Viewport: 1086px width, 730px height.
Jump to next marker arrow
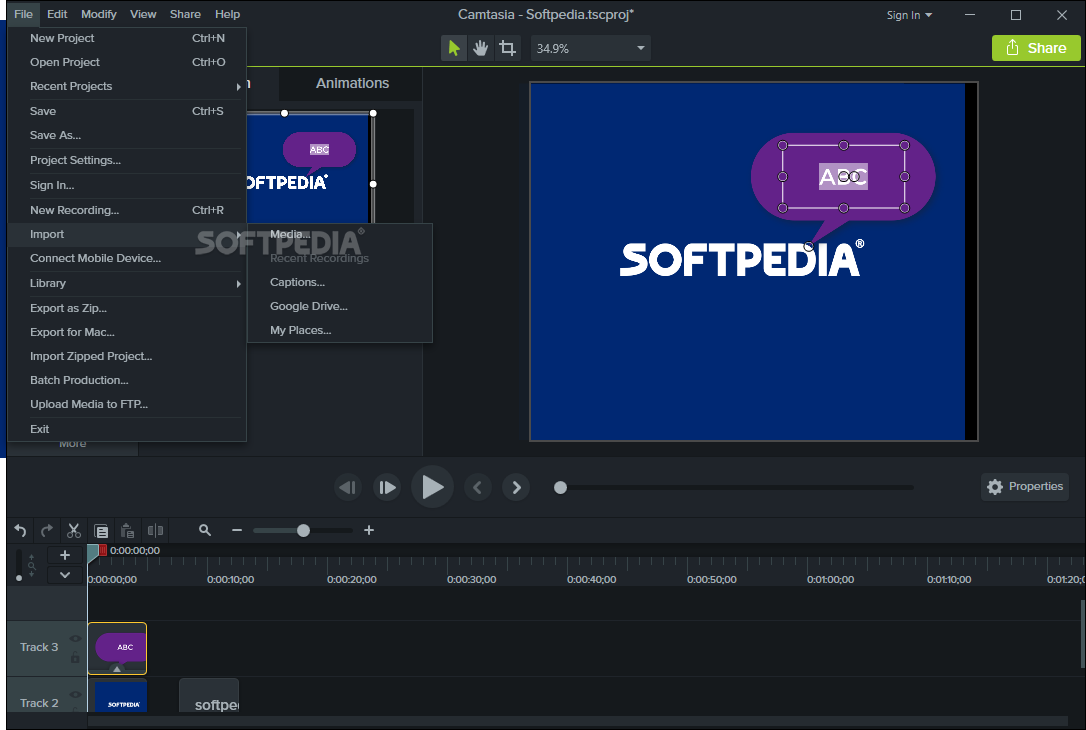(516, 487)
